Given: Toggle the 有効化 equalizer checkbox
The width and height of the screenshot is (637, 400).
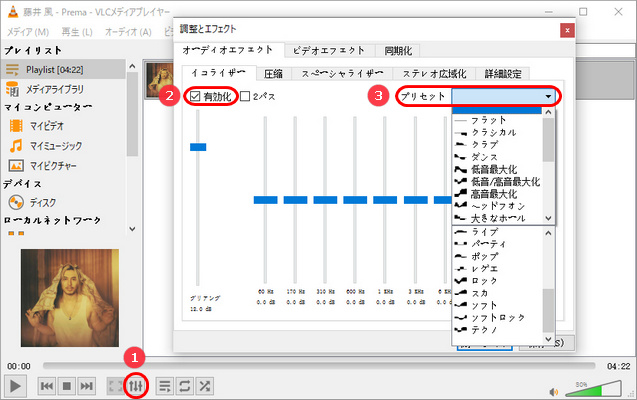Looking at the screenshot, I should 210,96.
